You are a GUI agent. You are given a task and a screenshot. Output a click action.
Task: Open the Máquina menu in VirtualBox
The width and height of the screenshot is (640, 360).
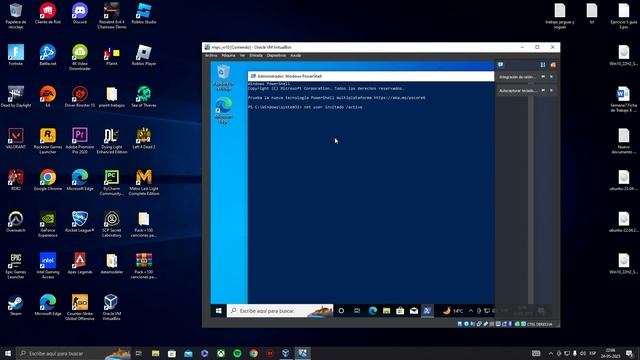(228, 56)
